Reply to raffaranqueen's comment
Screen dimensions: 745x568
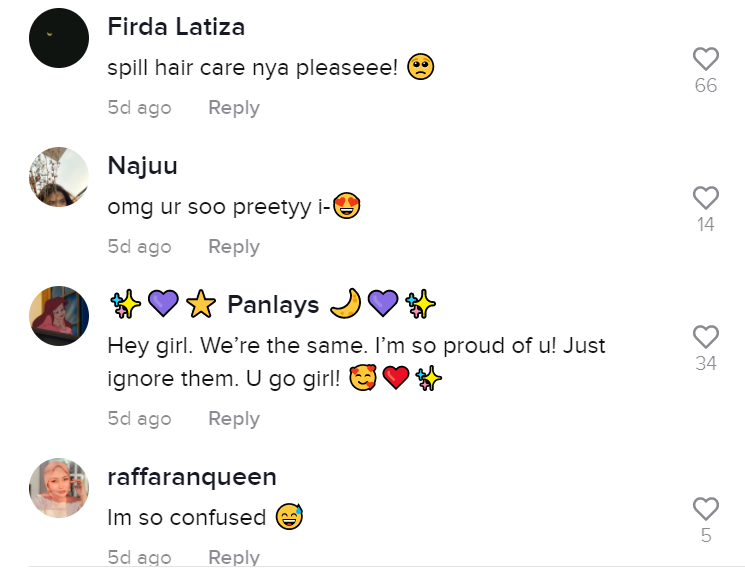(x=233, y=557)
